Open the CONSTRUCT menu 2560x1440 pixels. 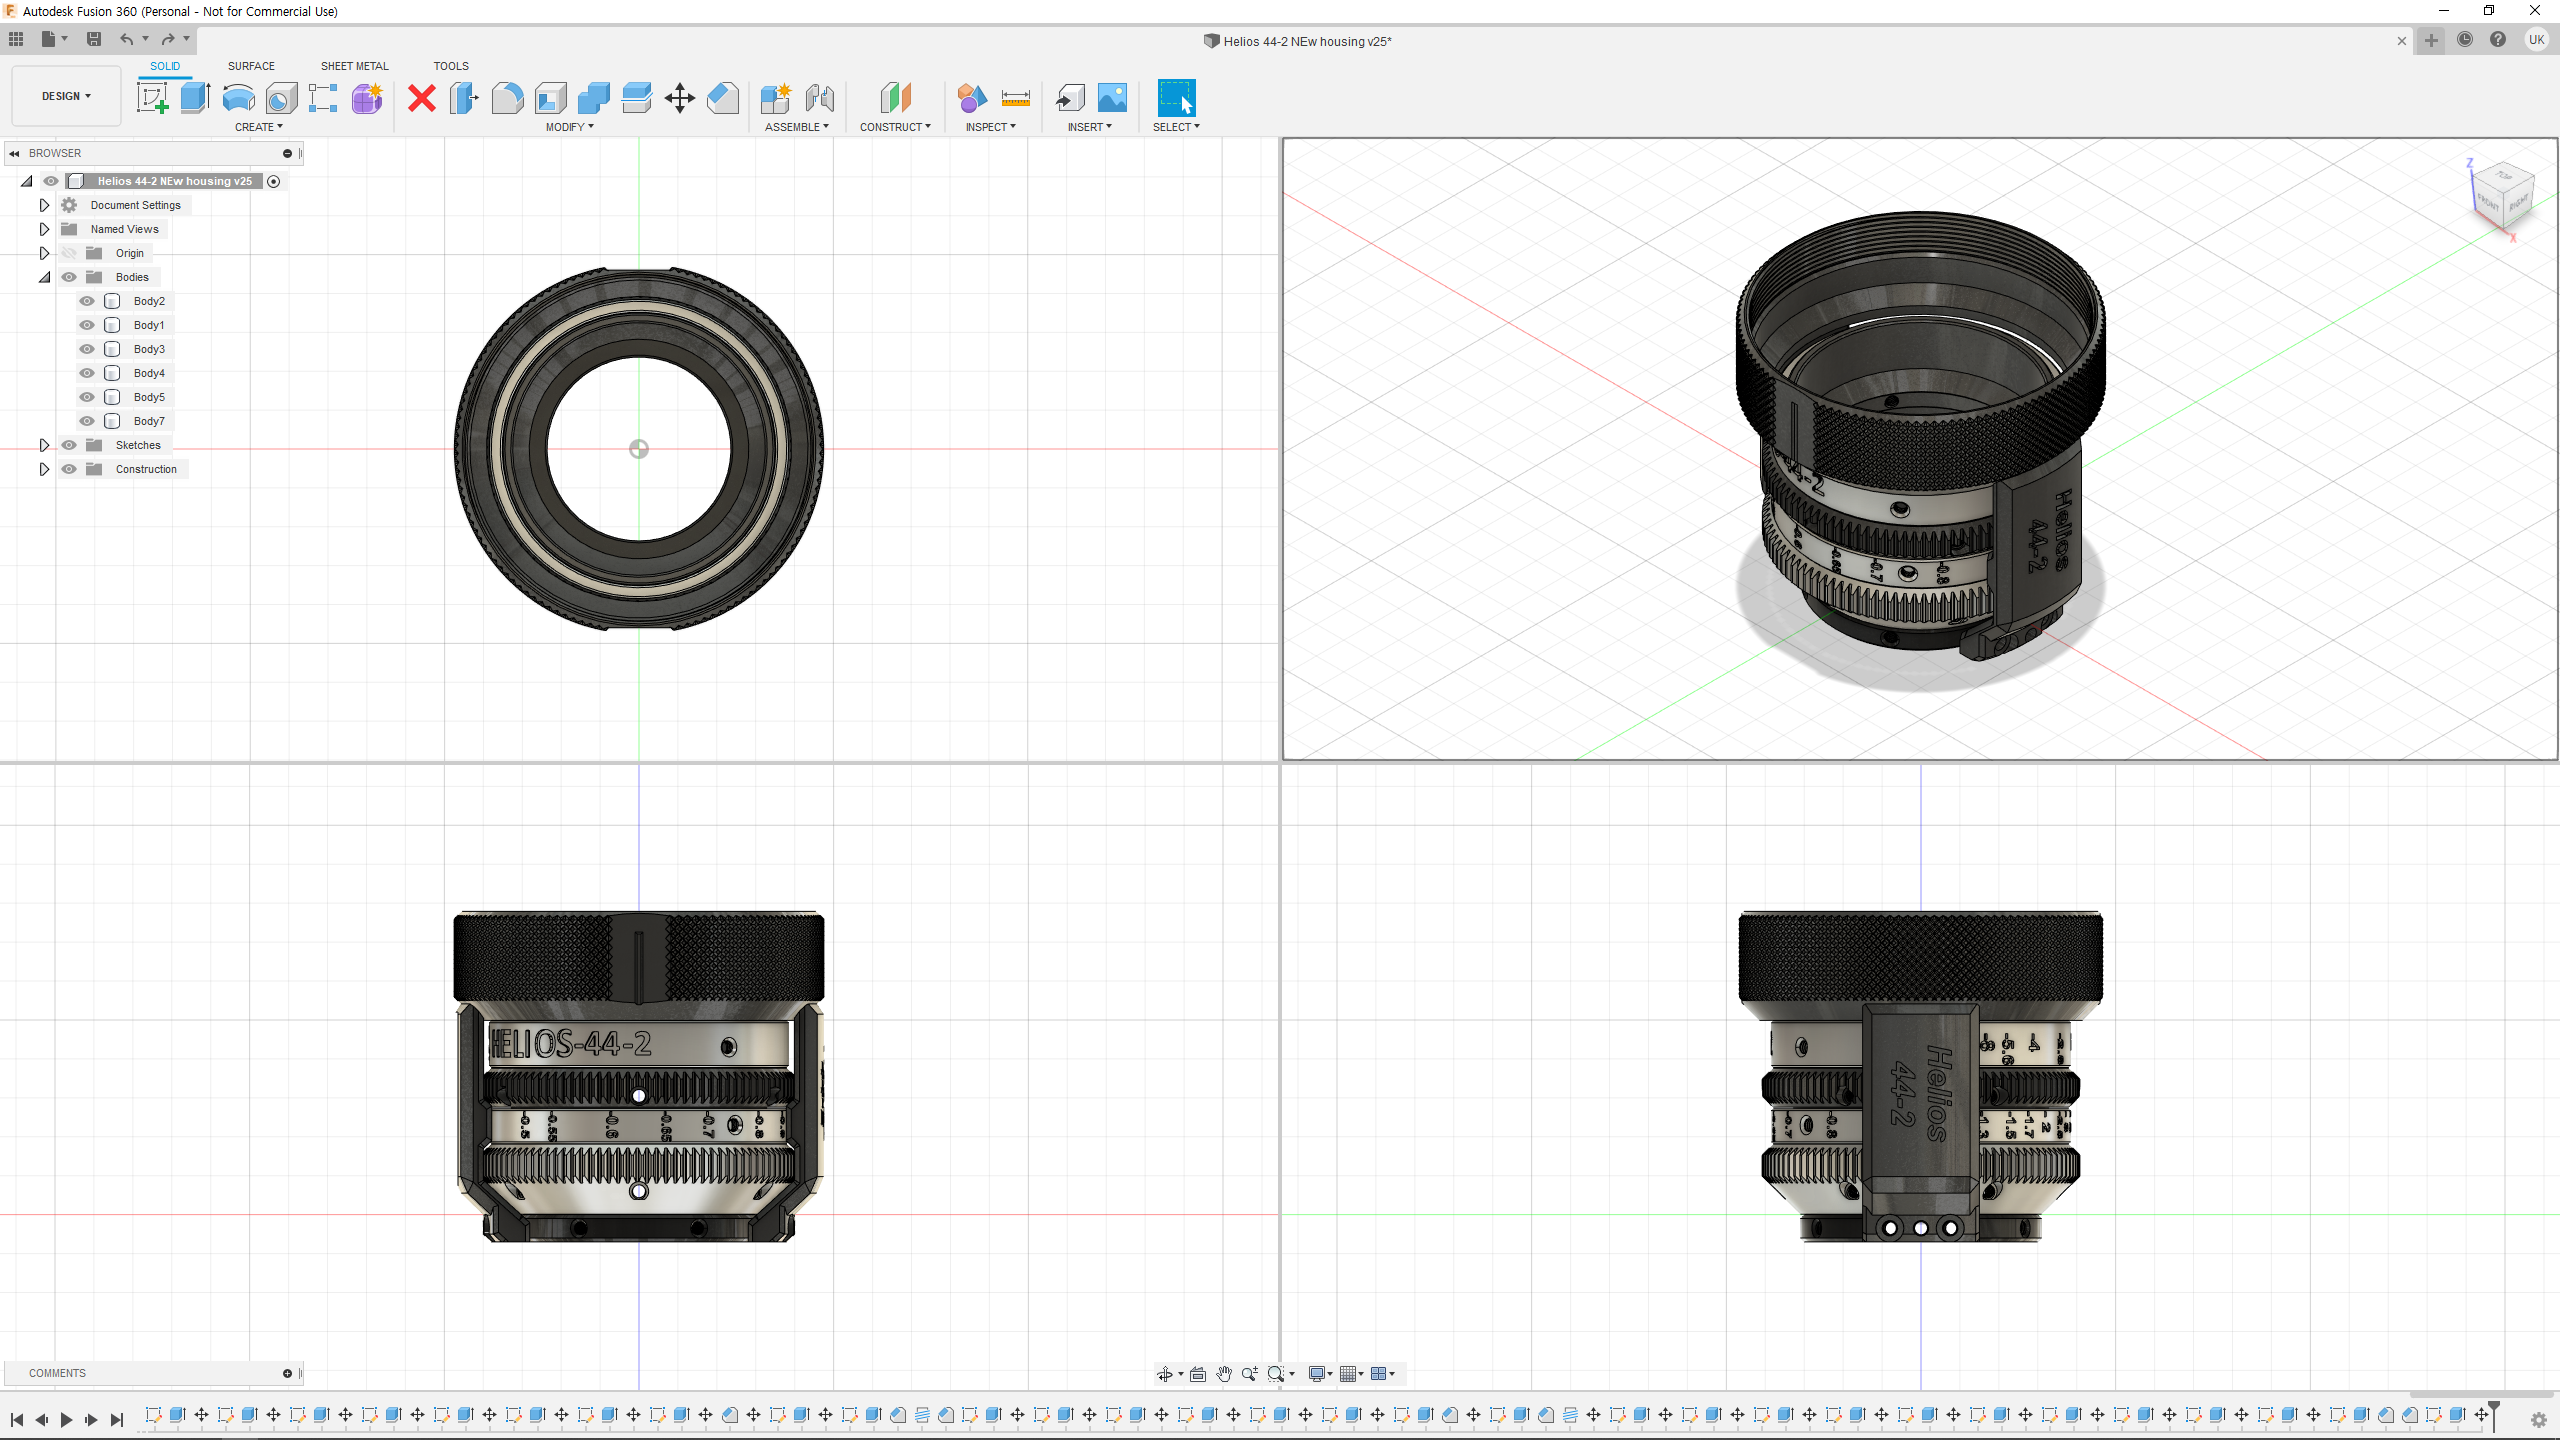(x=895, y=127)
